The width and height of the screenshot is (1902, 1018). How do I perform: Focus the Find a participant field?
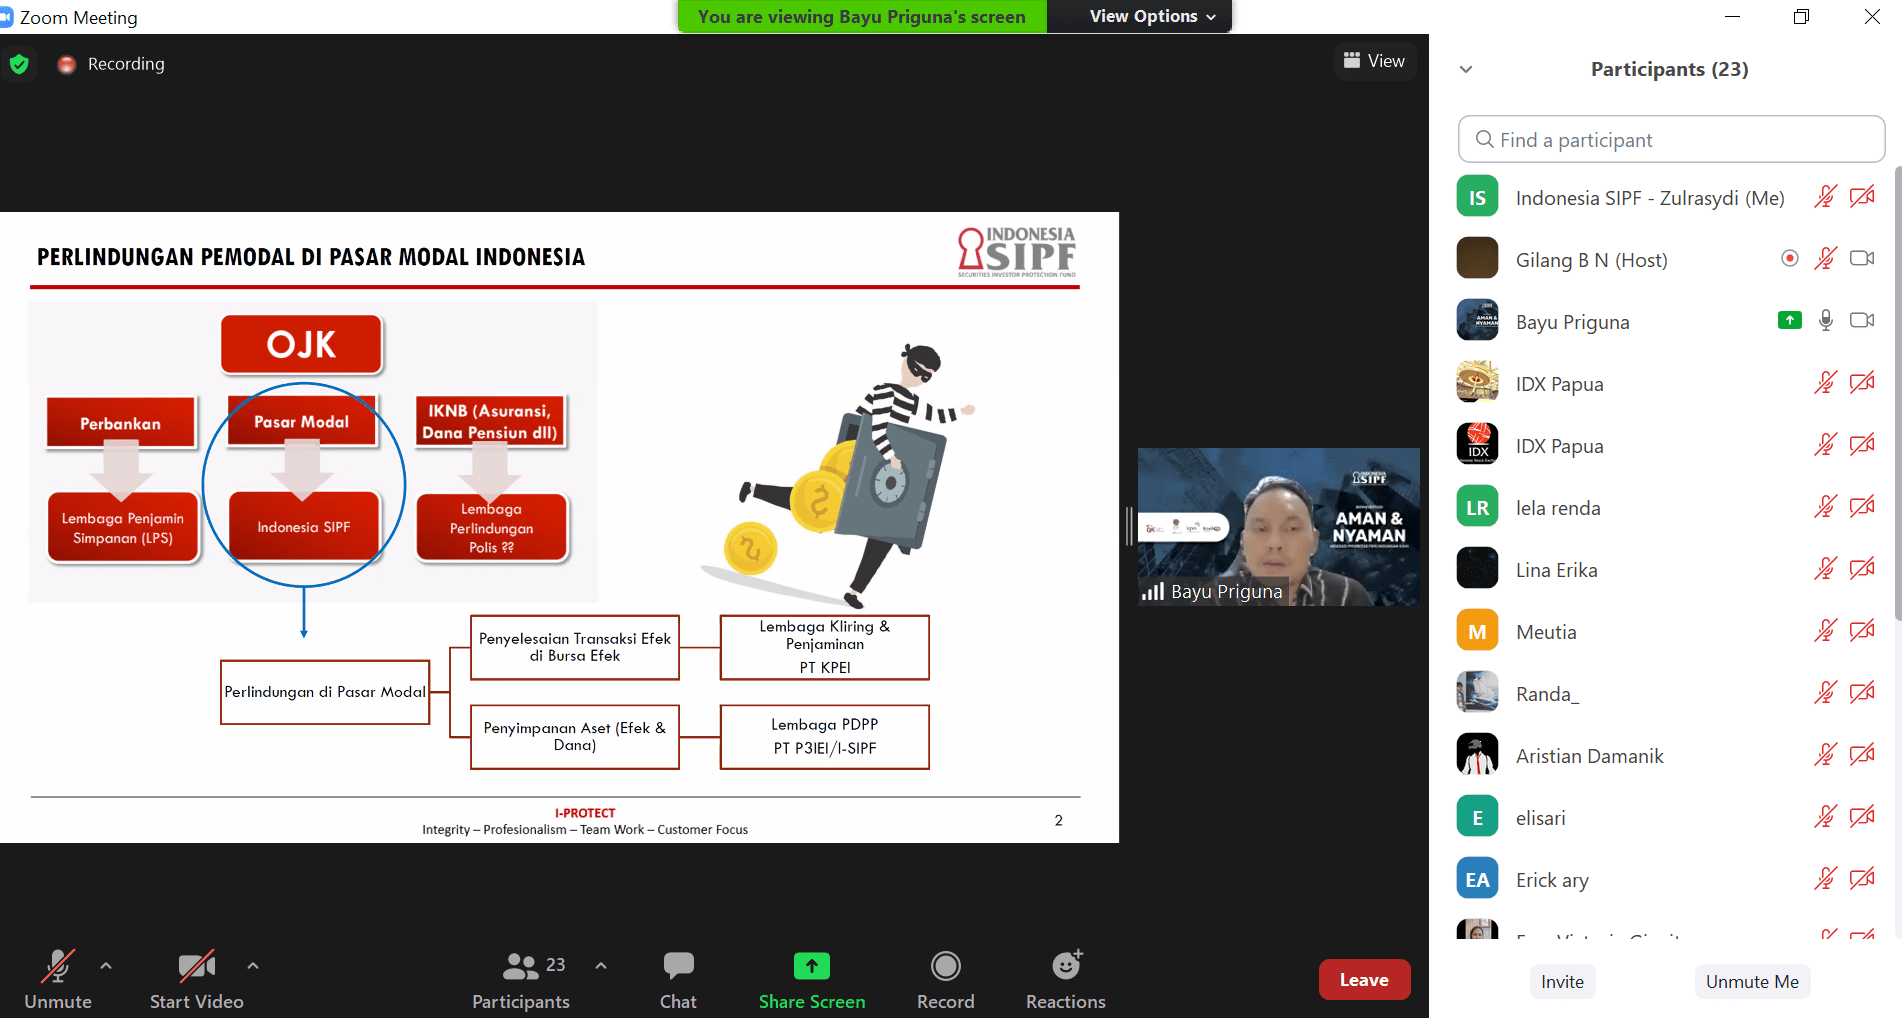(x=1671, y=140)
